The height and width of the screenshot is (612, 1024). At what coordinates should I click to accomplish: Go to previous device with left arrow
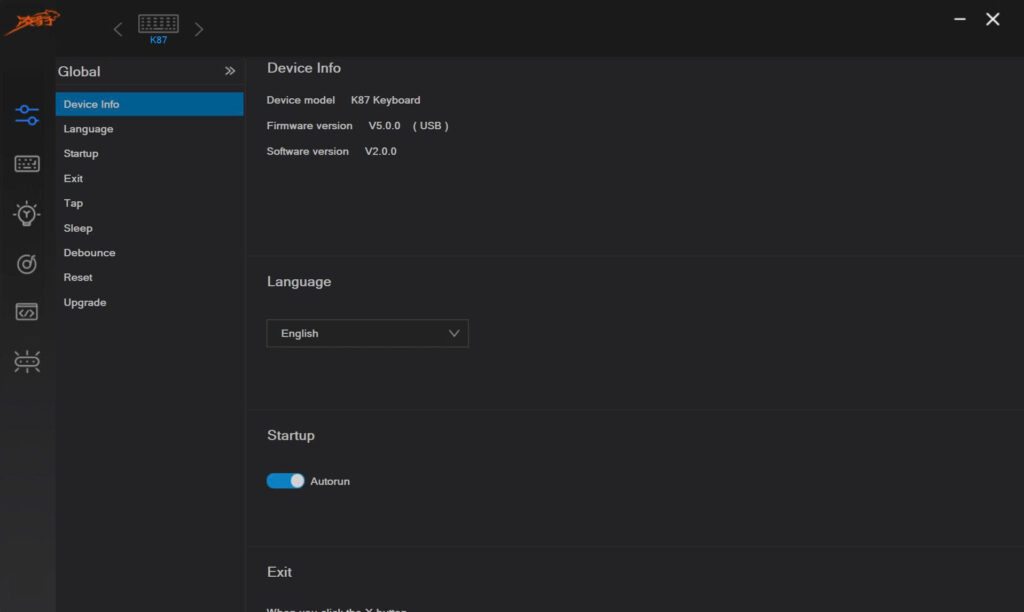point(118,29)
